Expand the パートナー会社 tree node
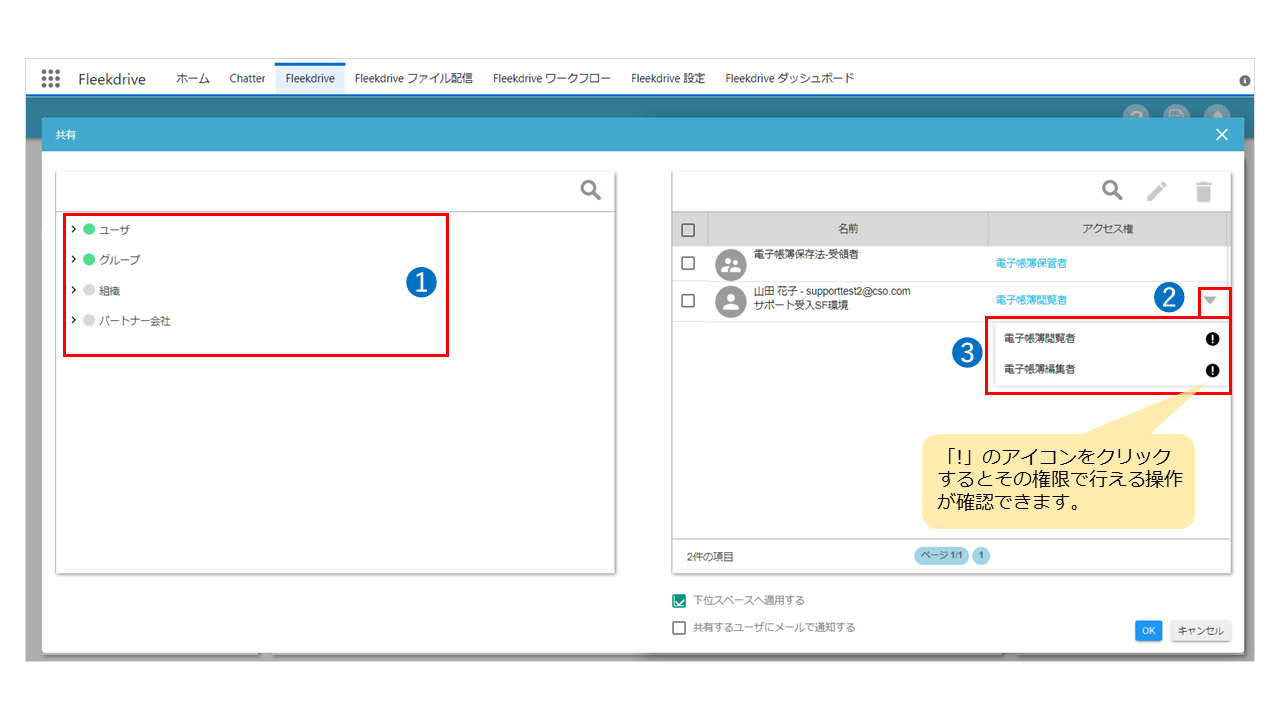1280x720 pixels. point(74,320)
